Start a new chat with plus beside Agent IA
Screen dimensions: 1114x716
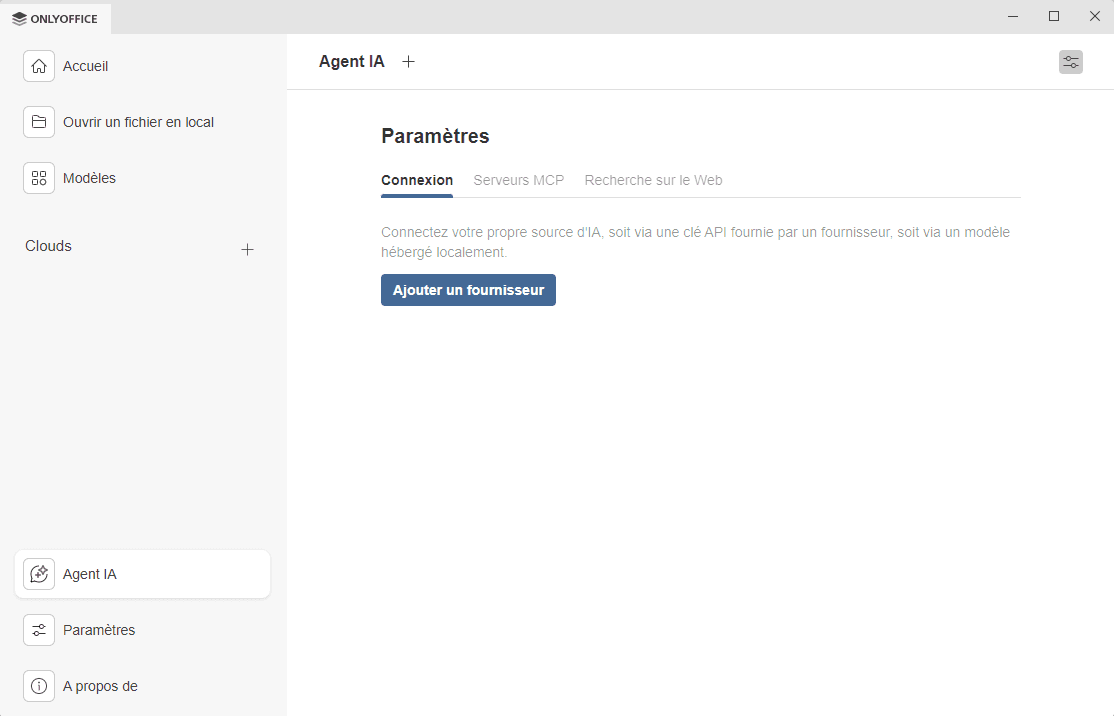click(x=408, y=62)
